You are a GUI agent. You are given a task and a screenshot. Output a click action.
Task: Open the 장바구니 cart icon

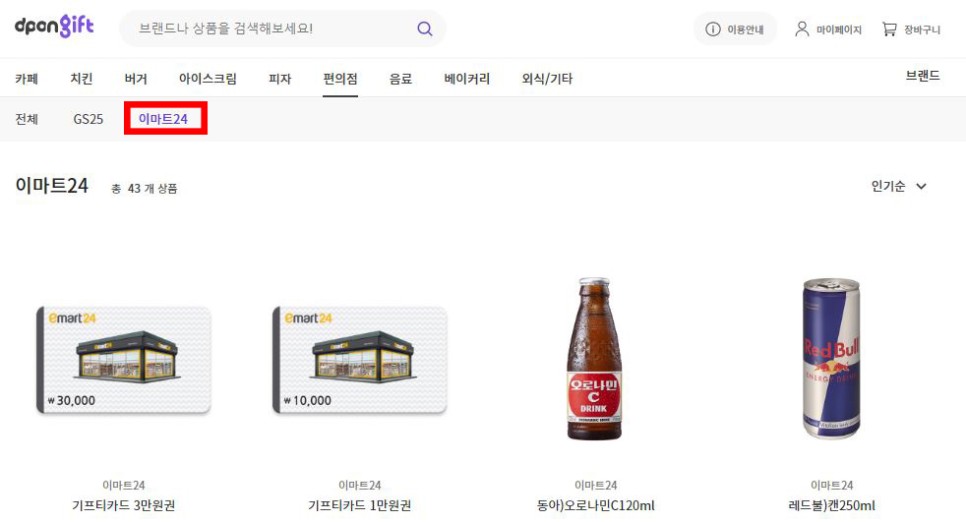(889, 29)
